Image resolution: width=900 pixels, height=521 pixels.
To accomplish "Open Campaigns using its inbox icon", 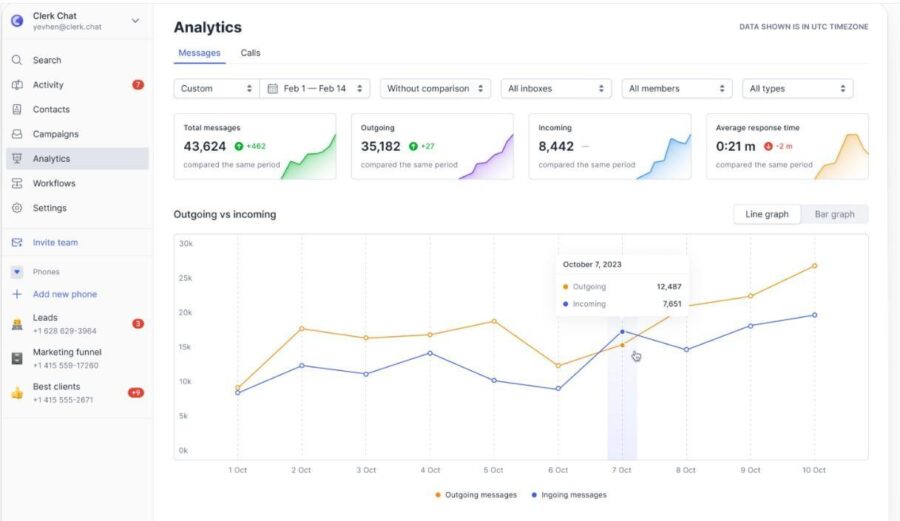I will (17, 134).
